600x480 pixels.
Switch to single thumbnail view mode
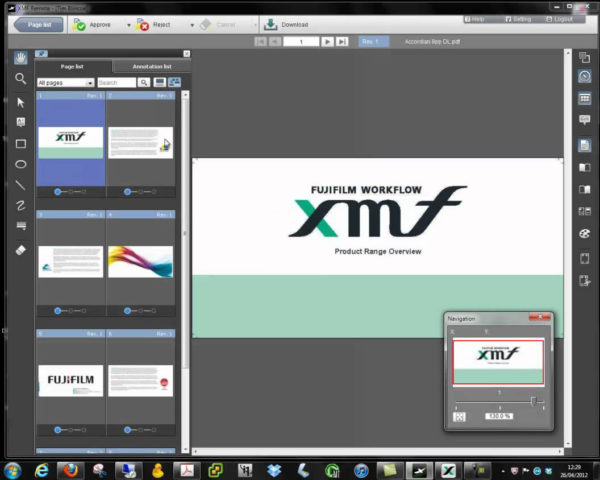pos(160,82)
